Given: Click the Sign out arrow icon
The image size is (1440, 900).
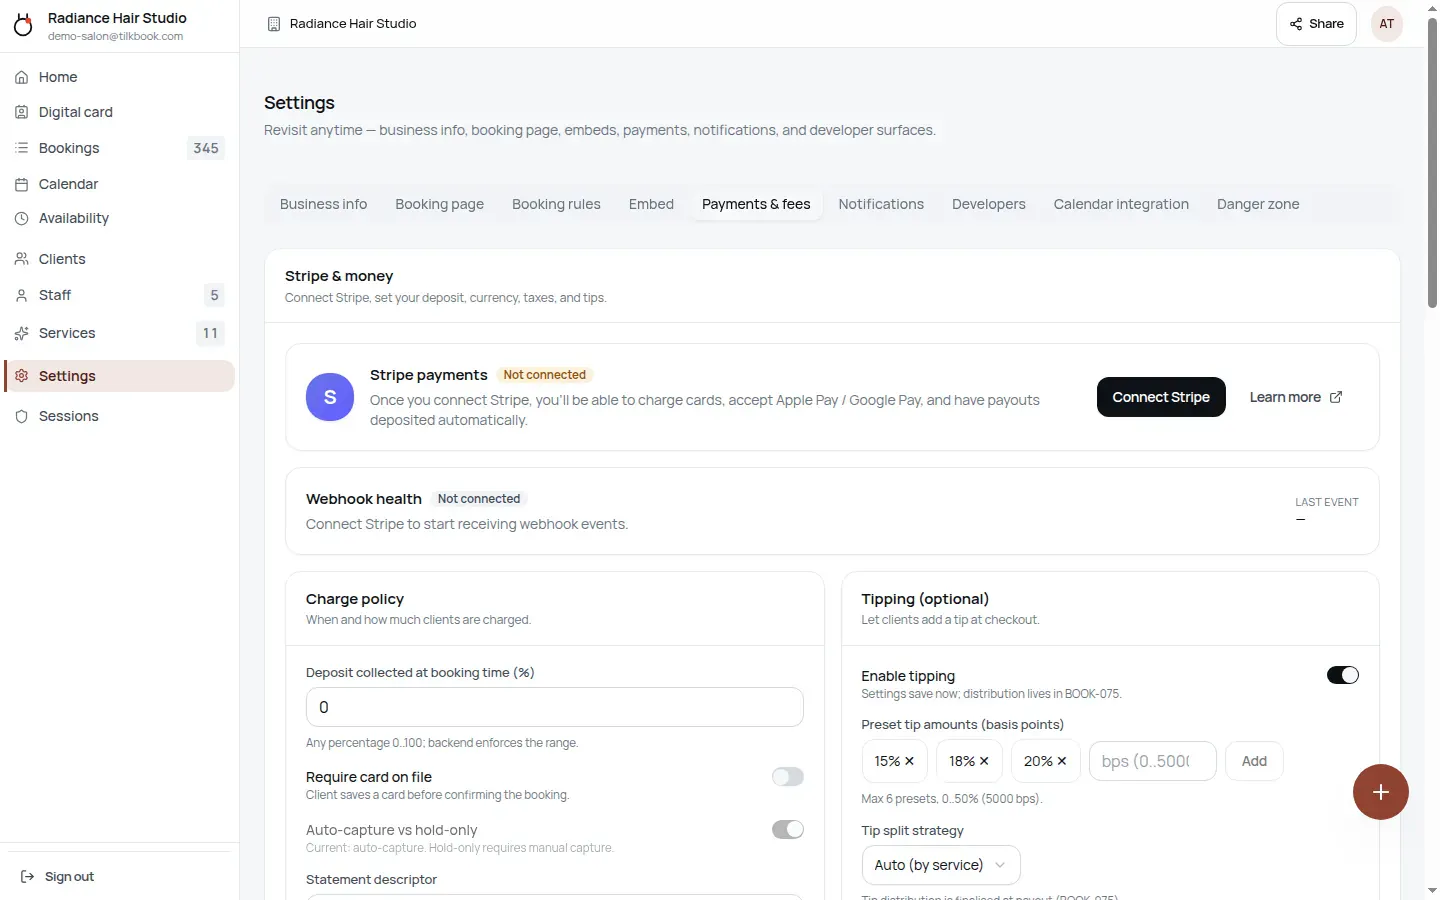Looking at the screenshot, I should click(x=27, y=877).
